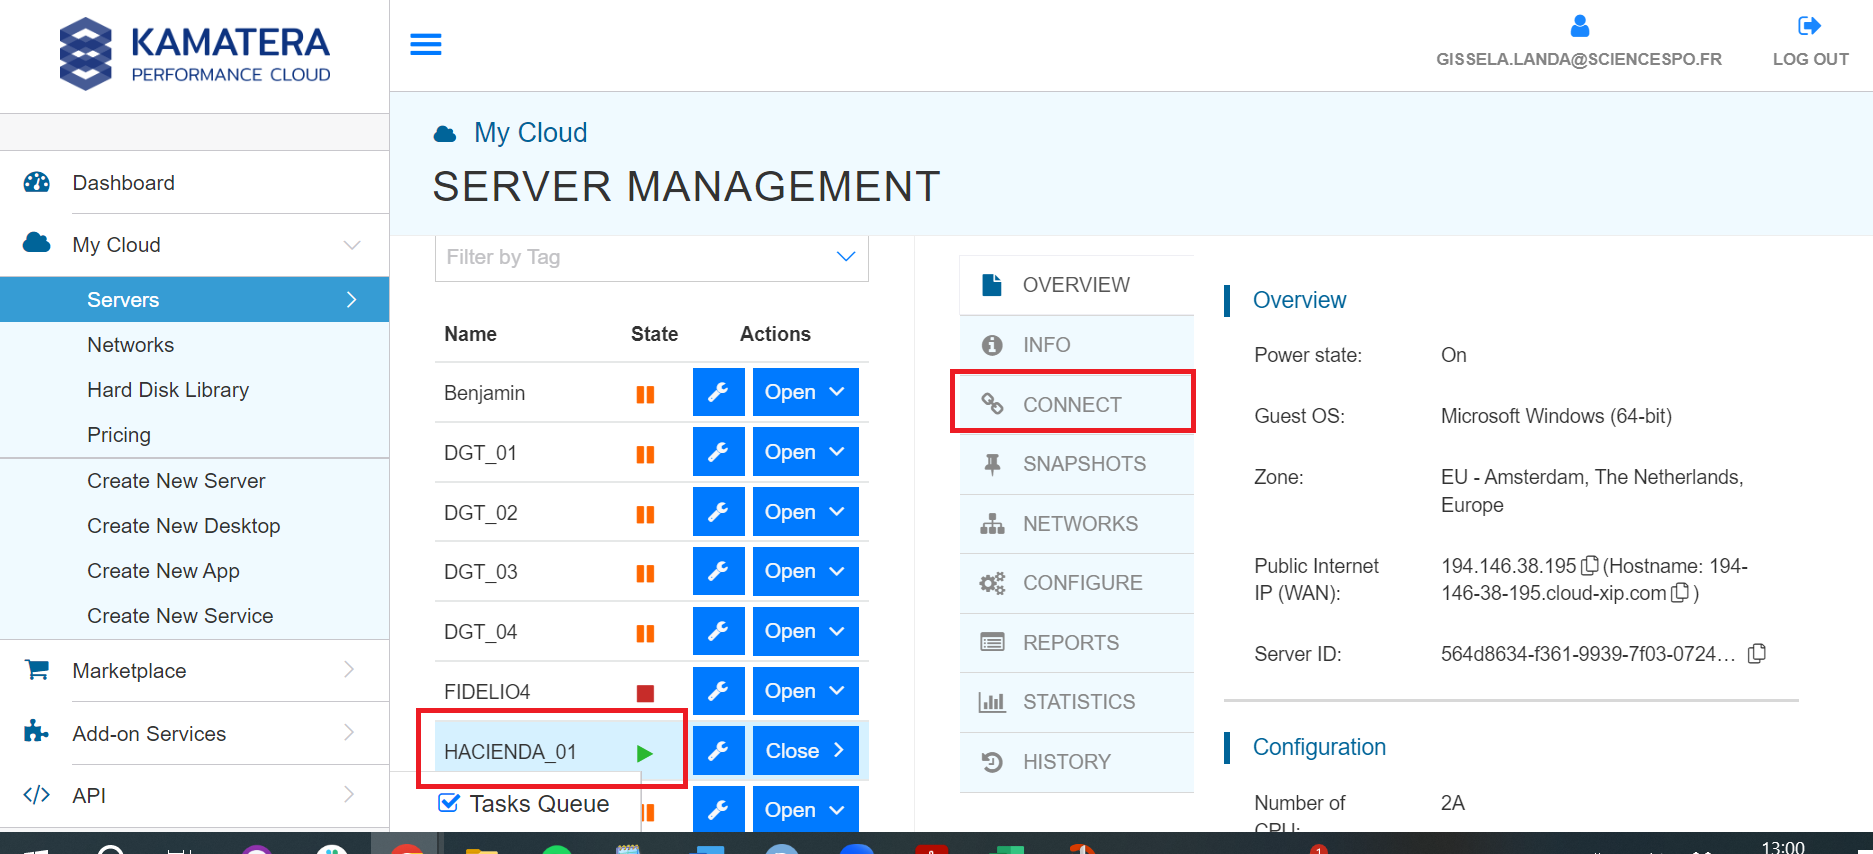Screen dimensions: 1873x854
Task: Open the Pricing page
Action: pos(119,435)
